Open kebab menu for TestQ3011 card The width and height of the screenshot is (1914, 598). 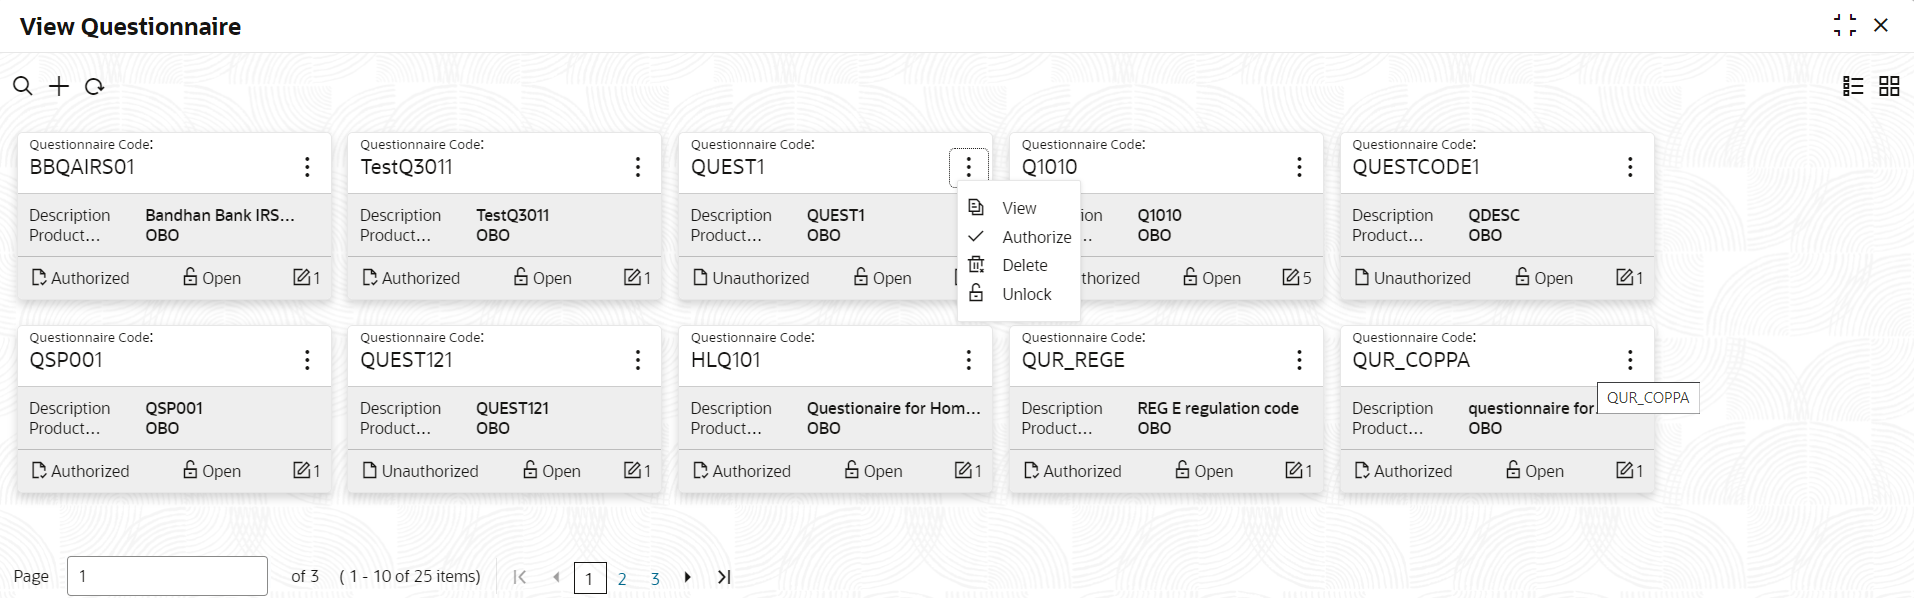[x=638, y=167]
